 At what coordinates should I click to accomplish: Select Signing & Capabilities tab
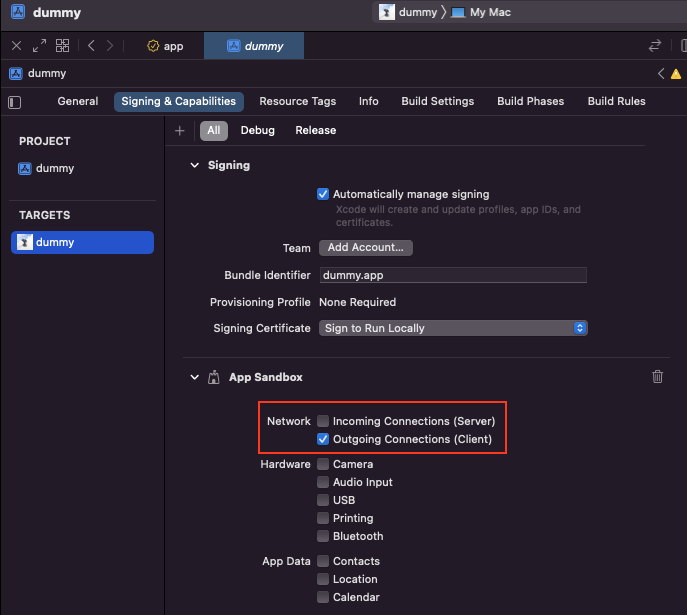[x=179, y=102]
